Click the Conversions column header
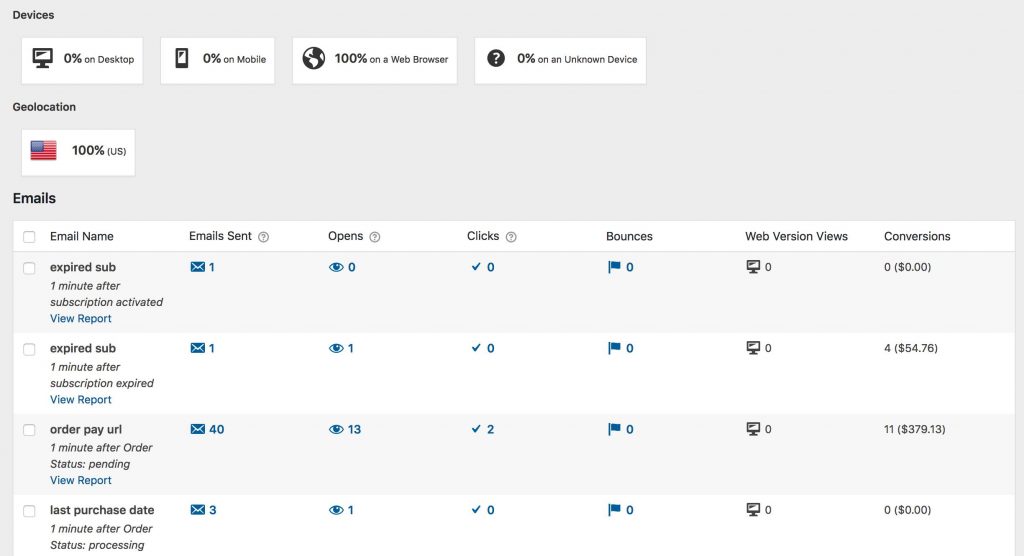The height and width of the screenshot is (556, 1024). pyautogui.click(x=917, y=237)
